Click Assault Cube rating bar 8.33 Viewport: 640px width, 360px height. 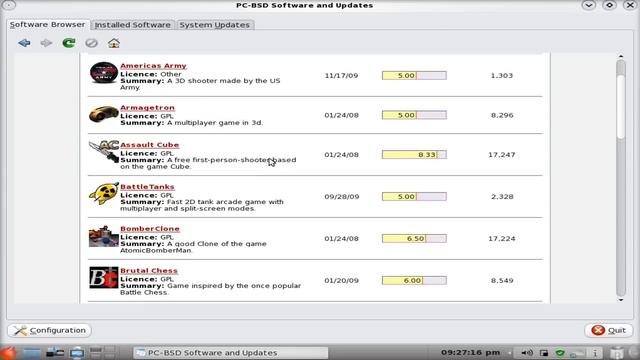coord(414,155)
